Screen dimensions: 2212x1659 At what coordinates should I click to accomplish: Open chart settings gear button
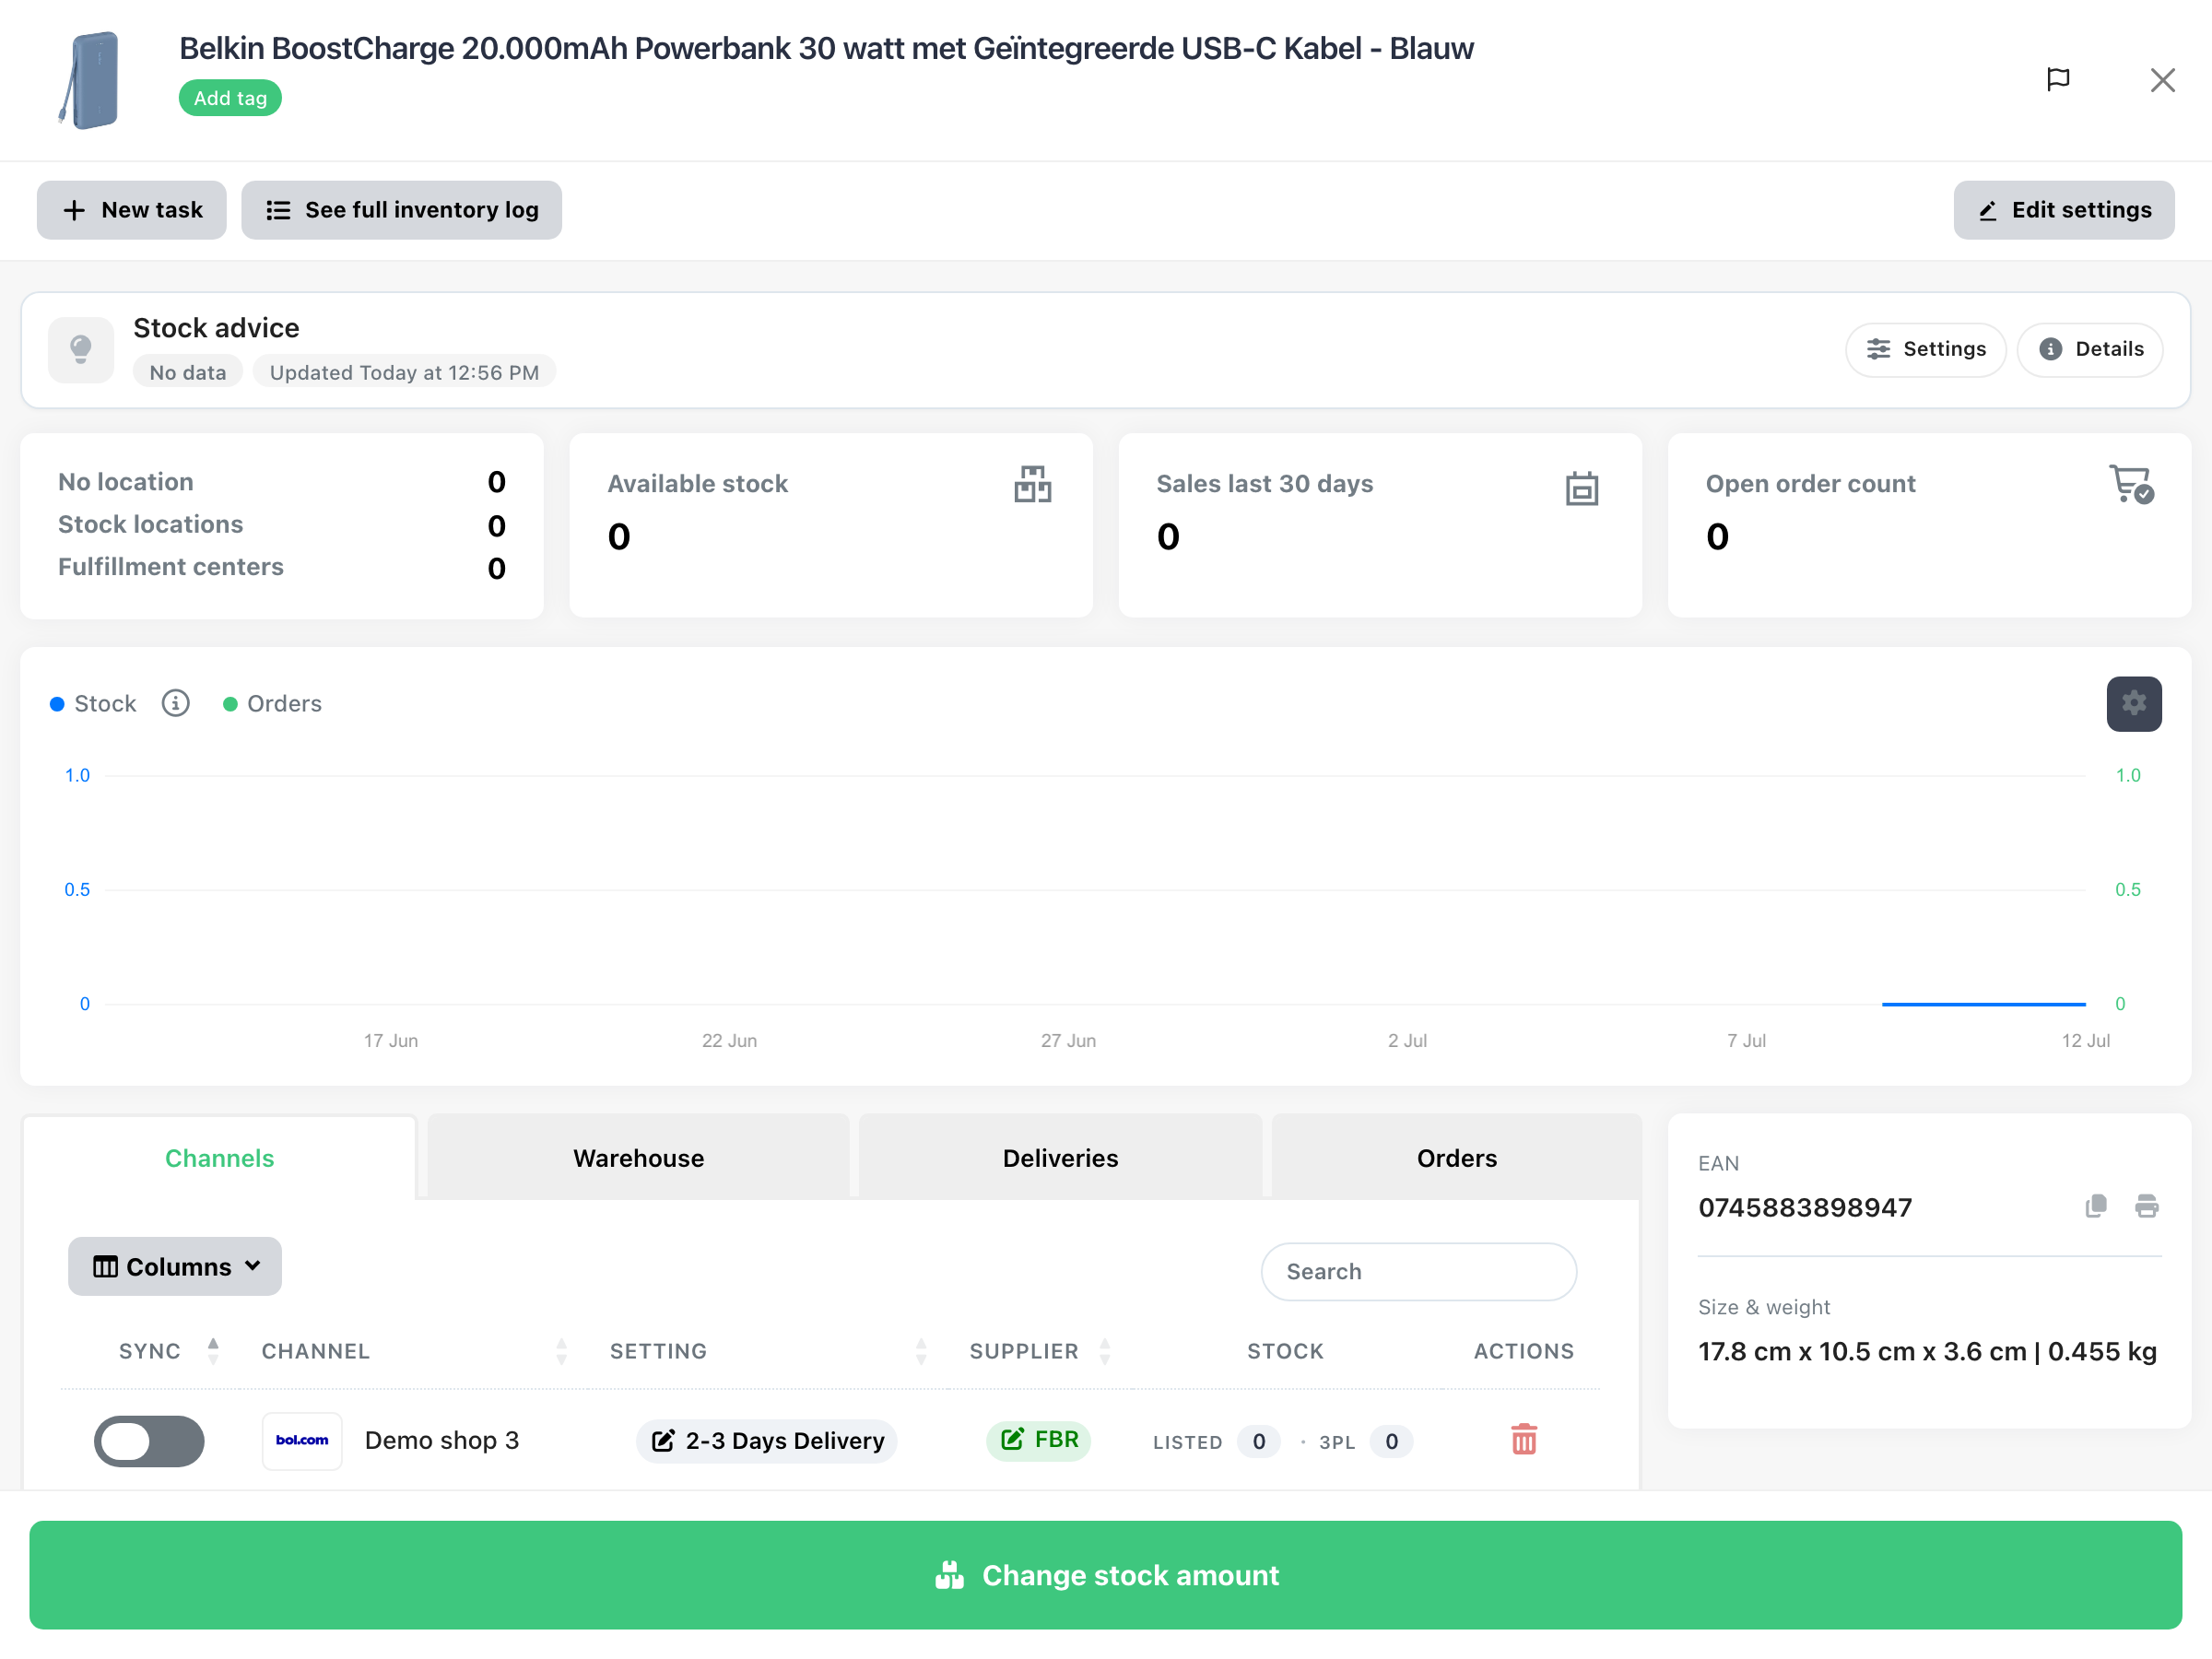(2133, 704)
